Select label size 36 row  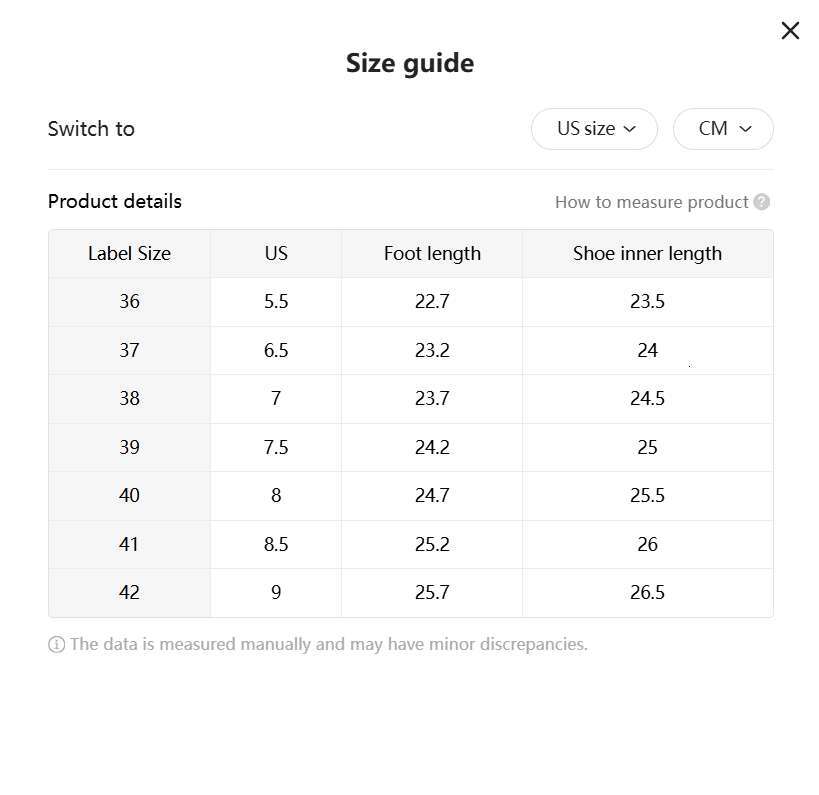tap(129, 302)
